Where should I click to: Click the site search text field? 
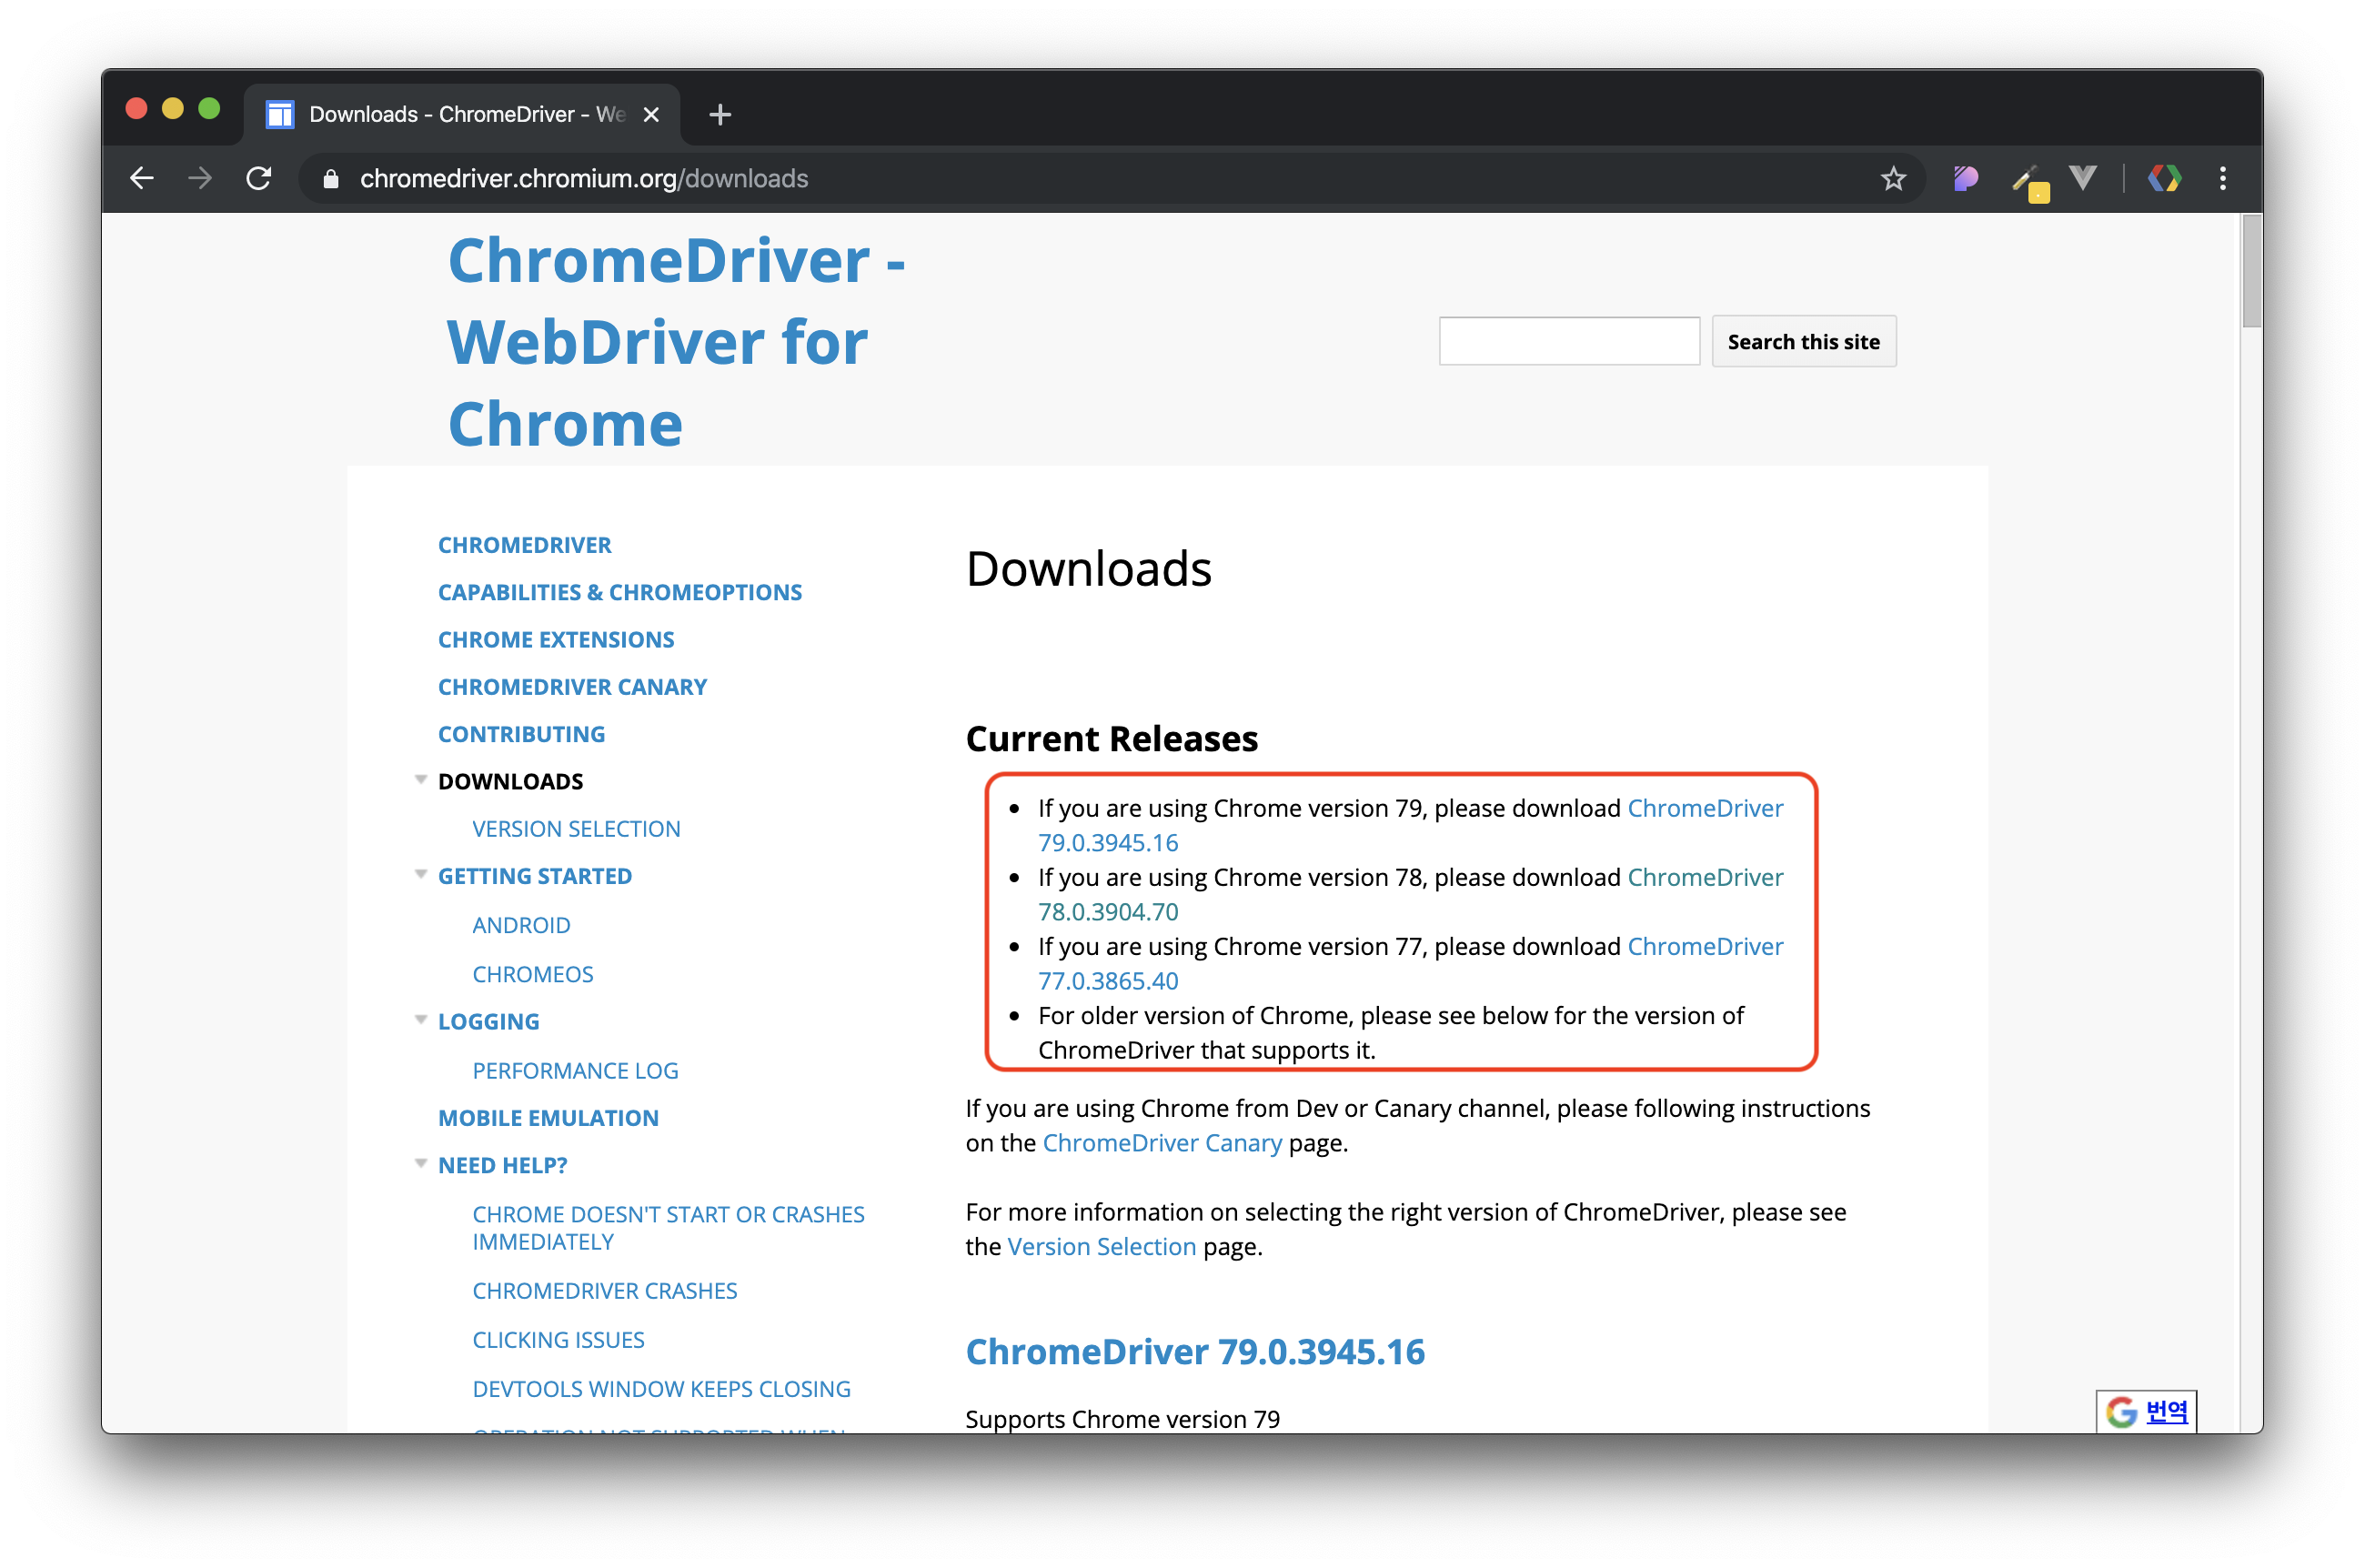tap(1568, 341)
